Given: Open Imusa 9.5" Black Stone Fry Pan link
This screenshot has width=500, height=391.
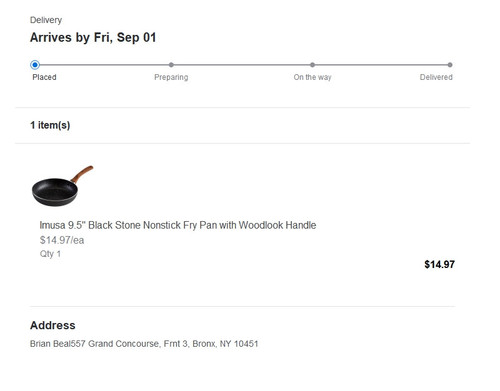Looking at the screenshot, I should [178, 225].
